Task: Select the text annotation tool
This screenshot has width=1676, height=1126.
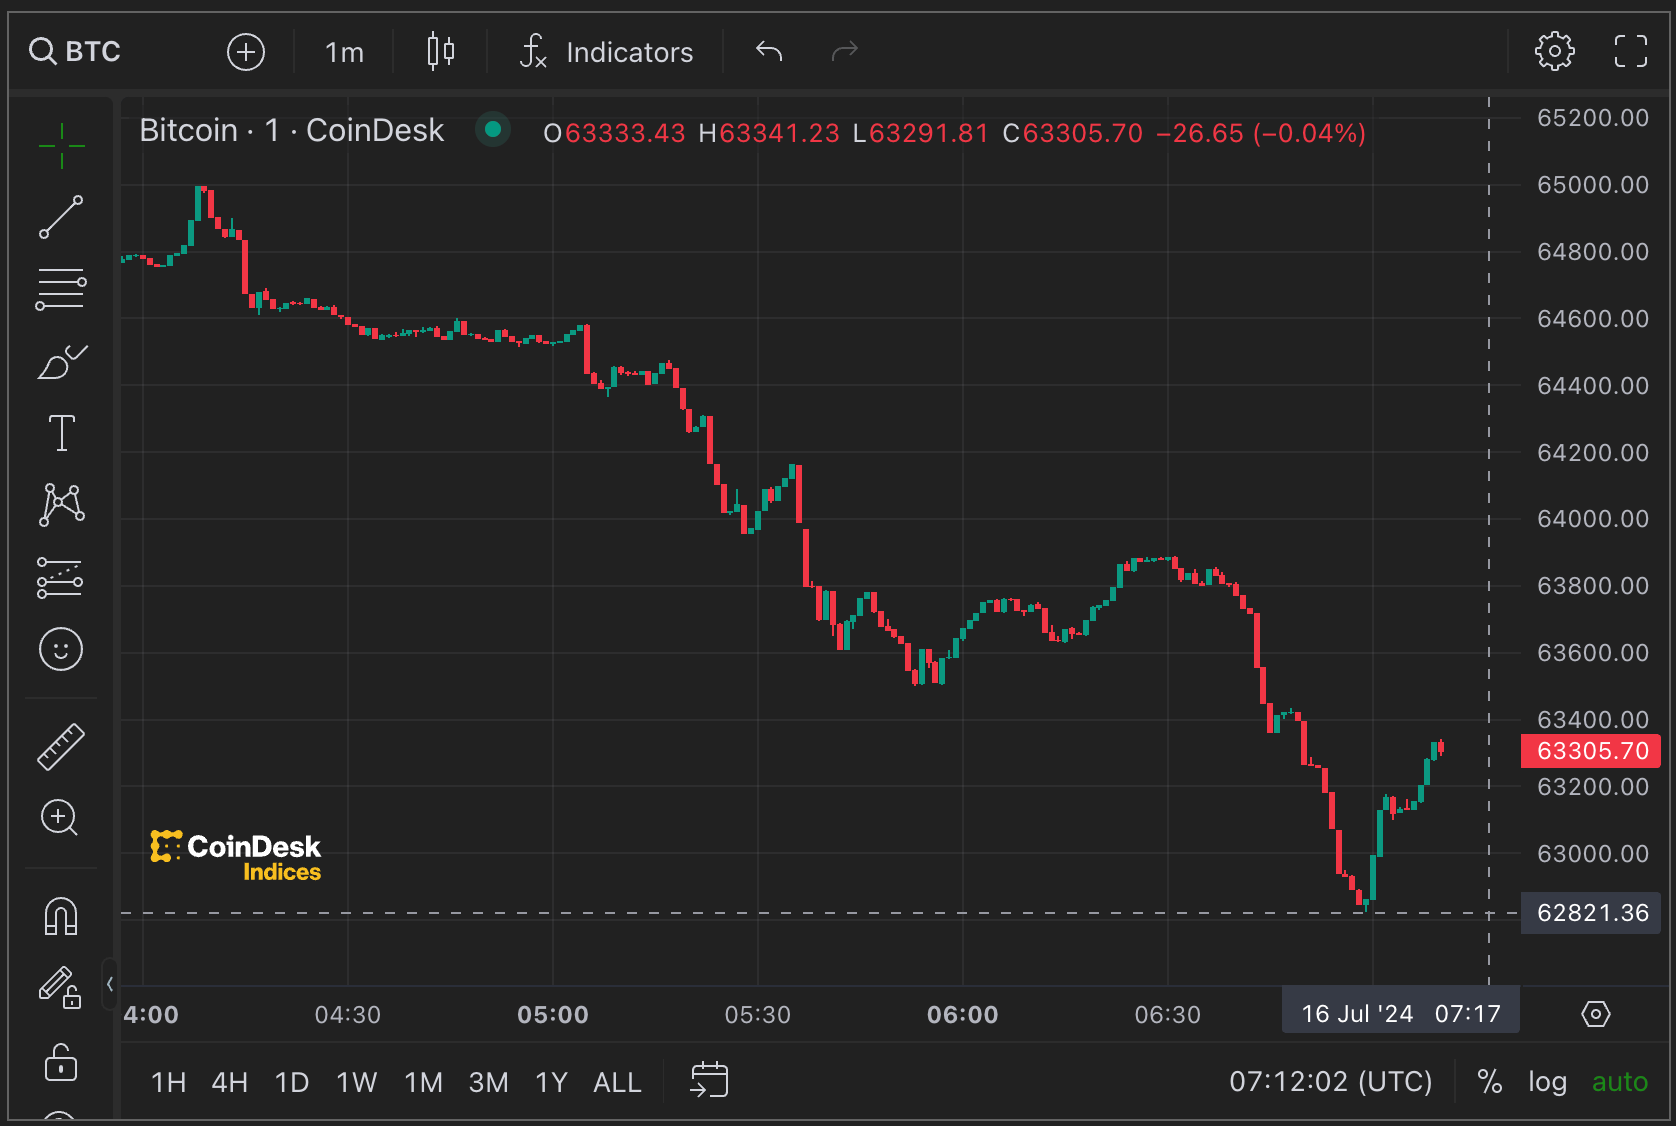Action: [x=61, y=433]
